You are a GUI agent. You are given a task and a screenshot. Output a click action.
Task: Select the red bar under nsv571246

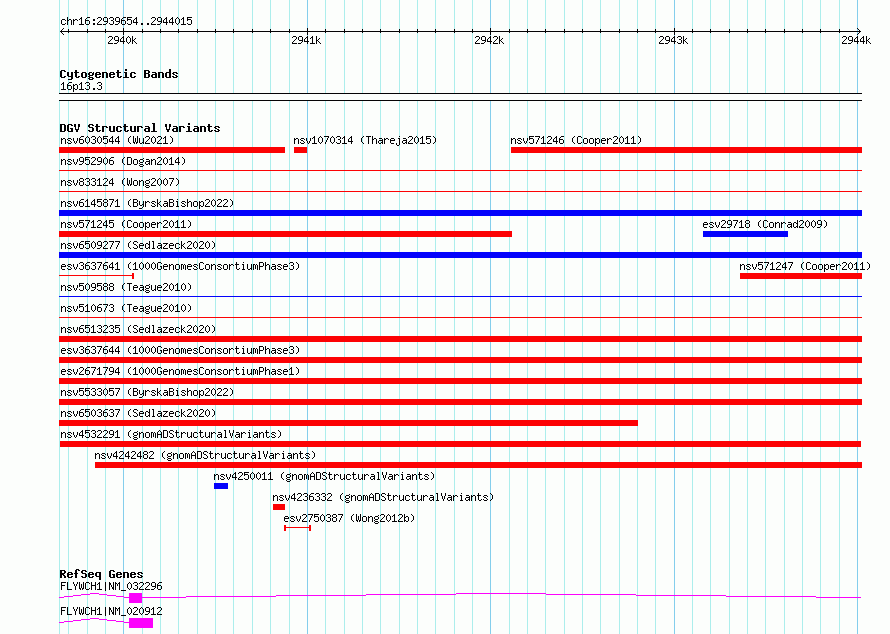click(x=686, y=150)
